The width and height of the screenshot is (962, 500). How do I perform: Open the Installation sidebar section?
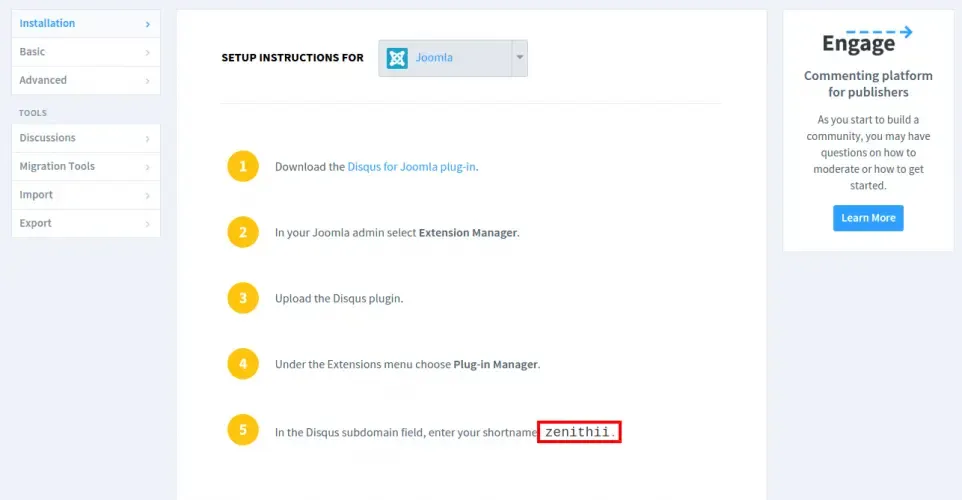click(x=86, y=23)
